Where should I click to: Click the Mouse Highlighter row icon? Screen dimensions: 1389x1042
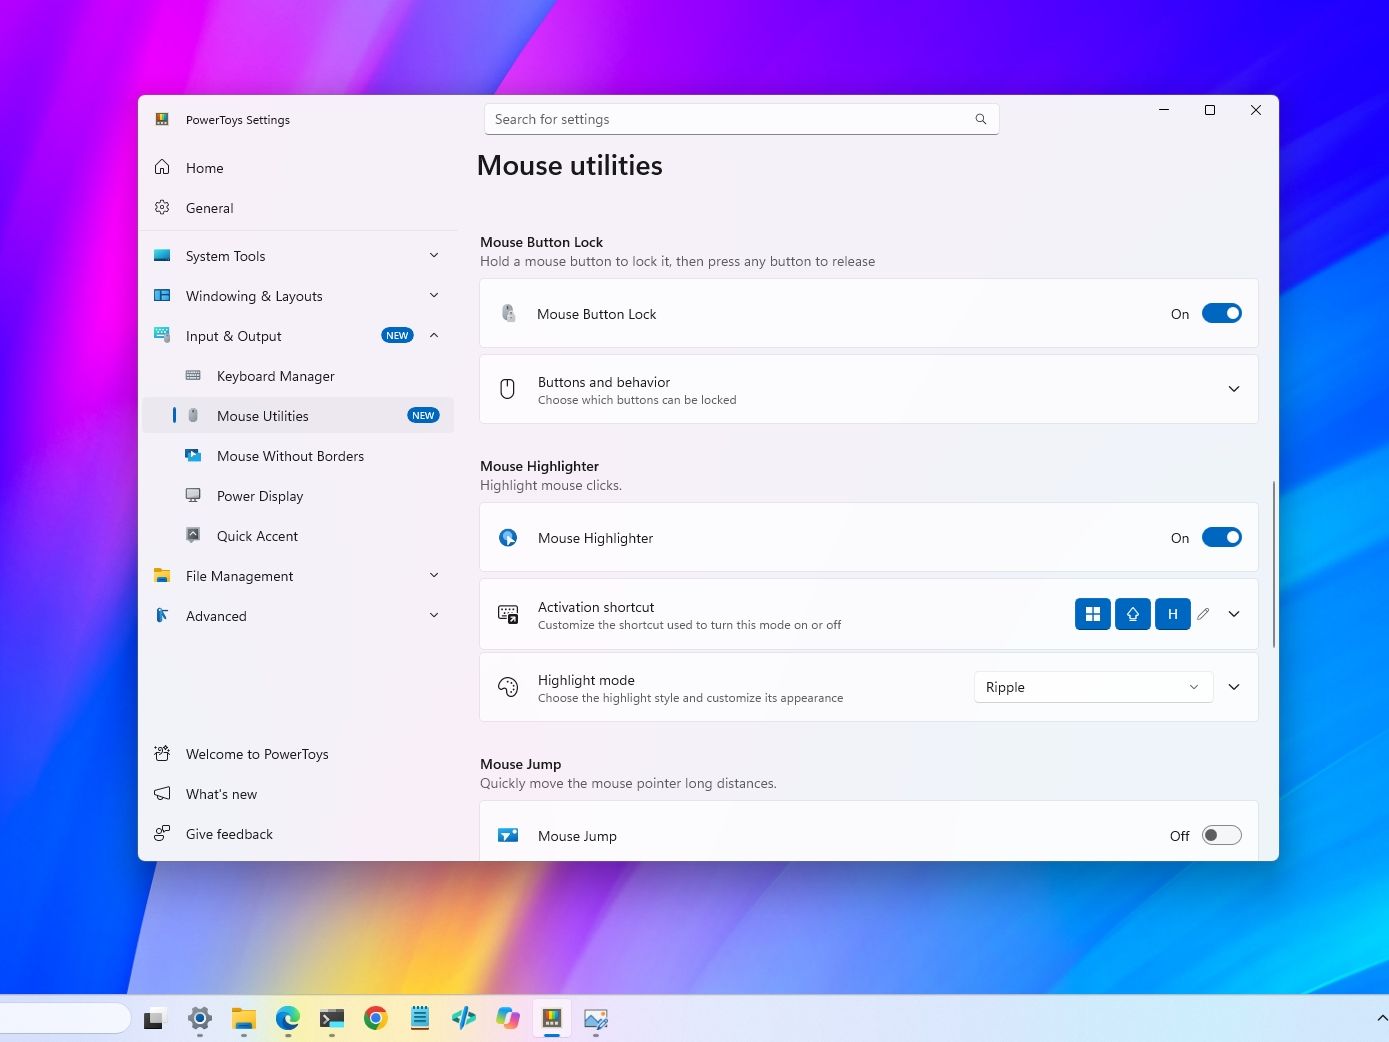coord(508,538)
